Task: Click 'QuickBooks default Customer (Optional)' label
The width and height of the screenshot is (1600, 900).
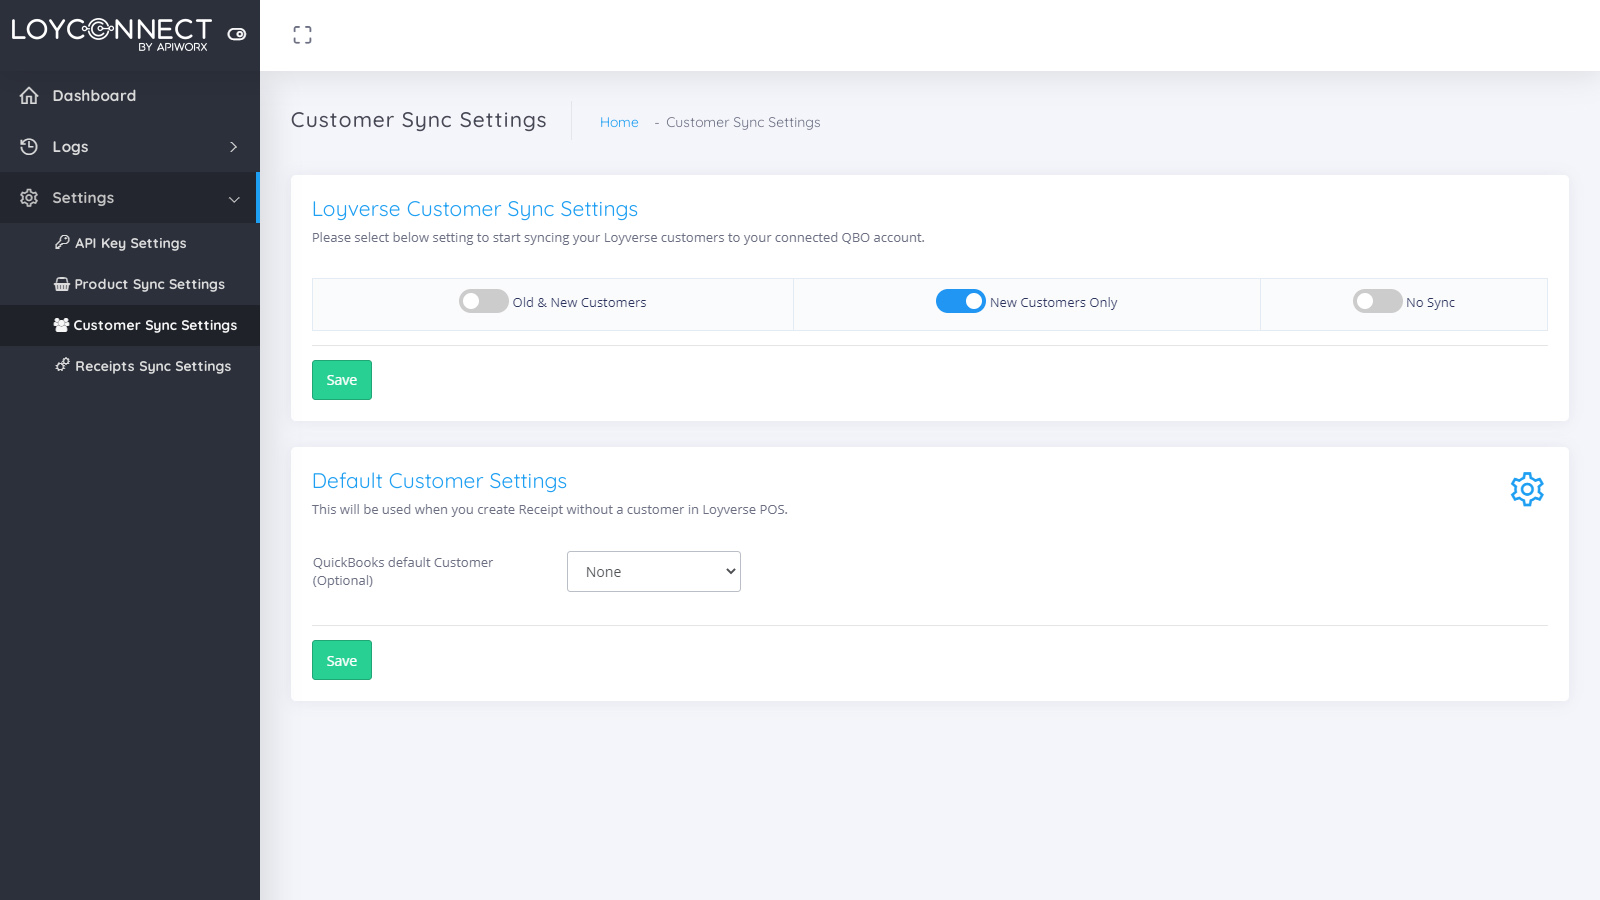Action: [x=403, y=571]
